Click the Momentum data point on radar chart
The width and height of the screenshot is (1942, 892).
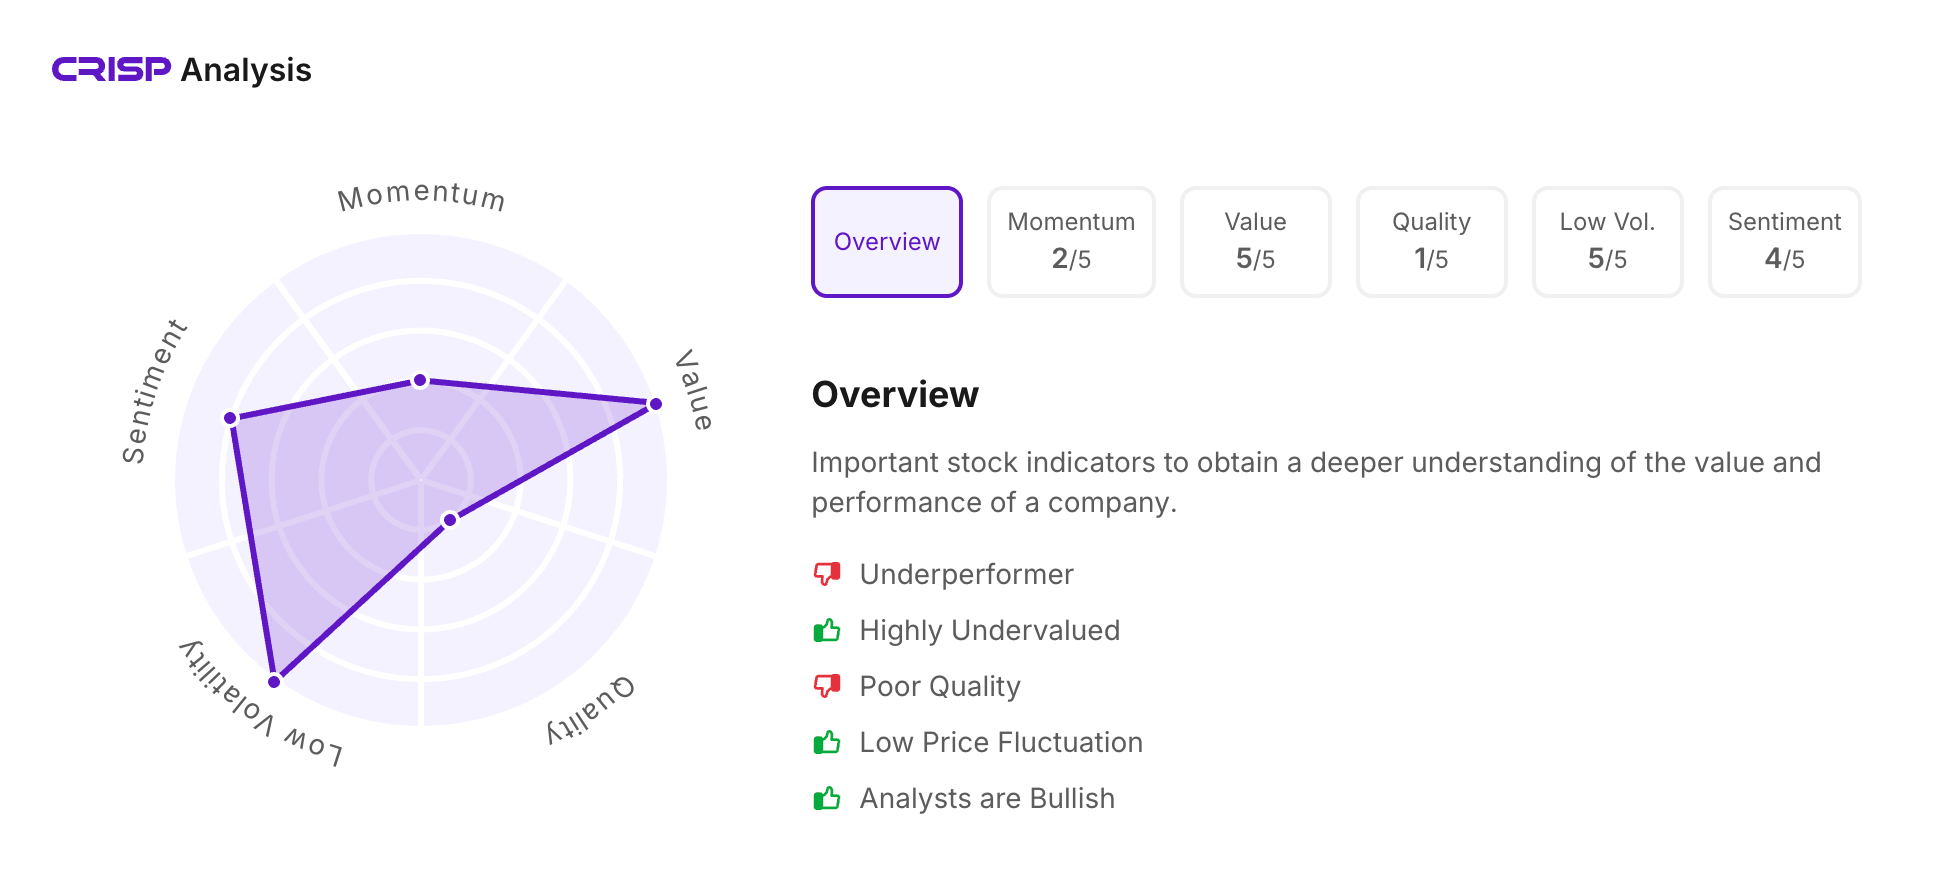point(420,380)
